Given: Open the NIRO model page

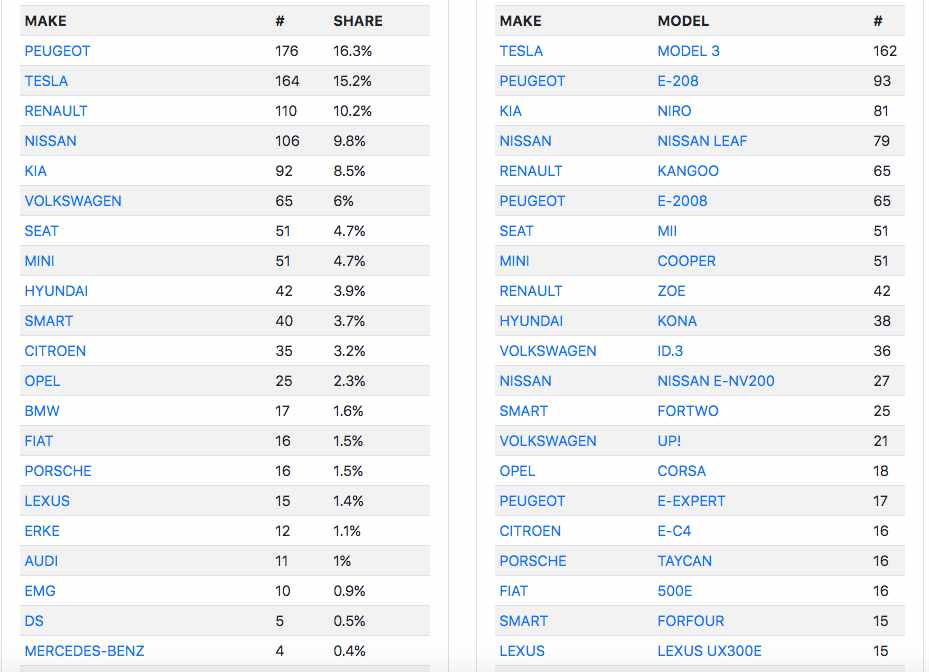Looking at the screenshot, I should coord(674,111).
